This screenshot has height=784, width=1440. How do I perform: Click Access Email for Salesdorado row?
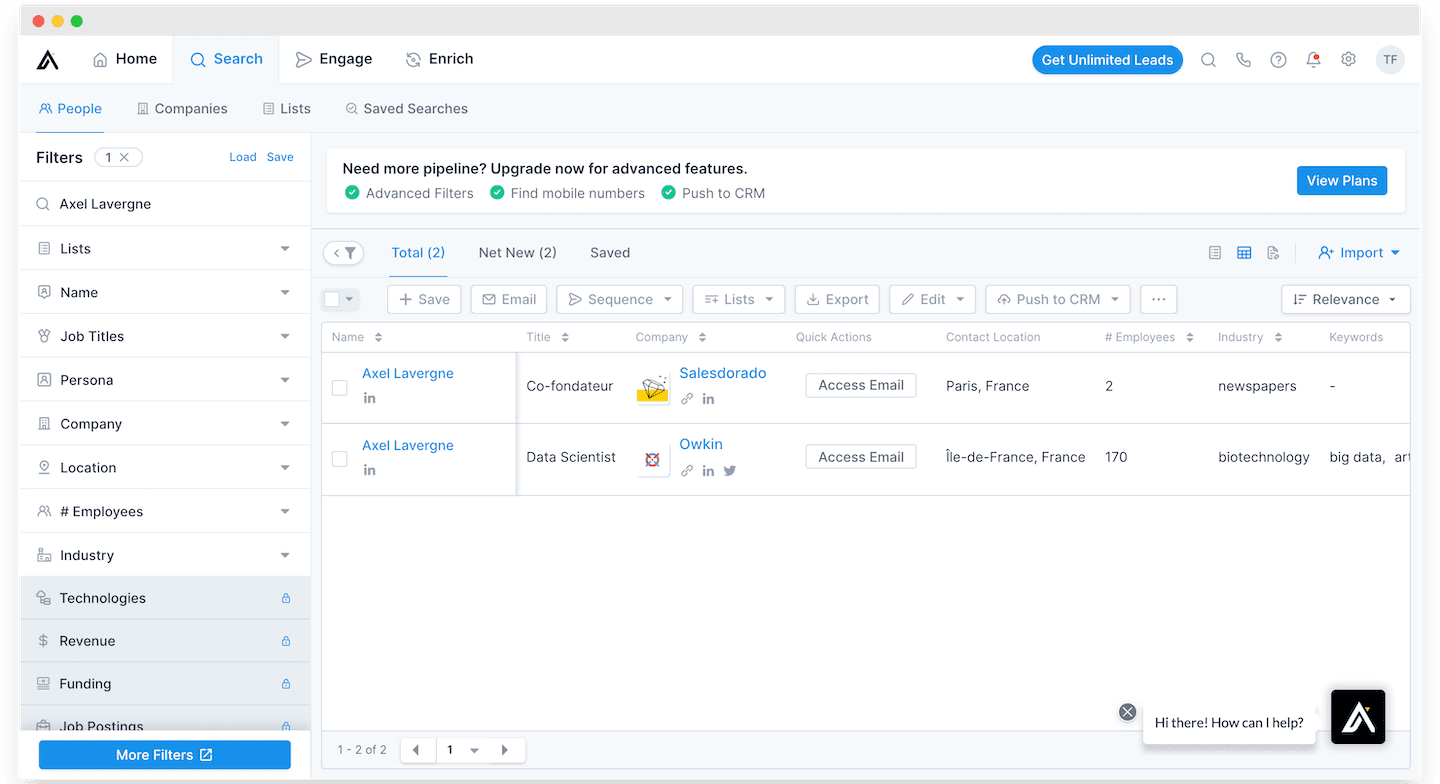click(861, 385)
